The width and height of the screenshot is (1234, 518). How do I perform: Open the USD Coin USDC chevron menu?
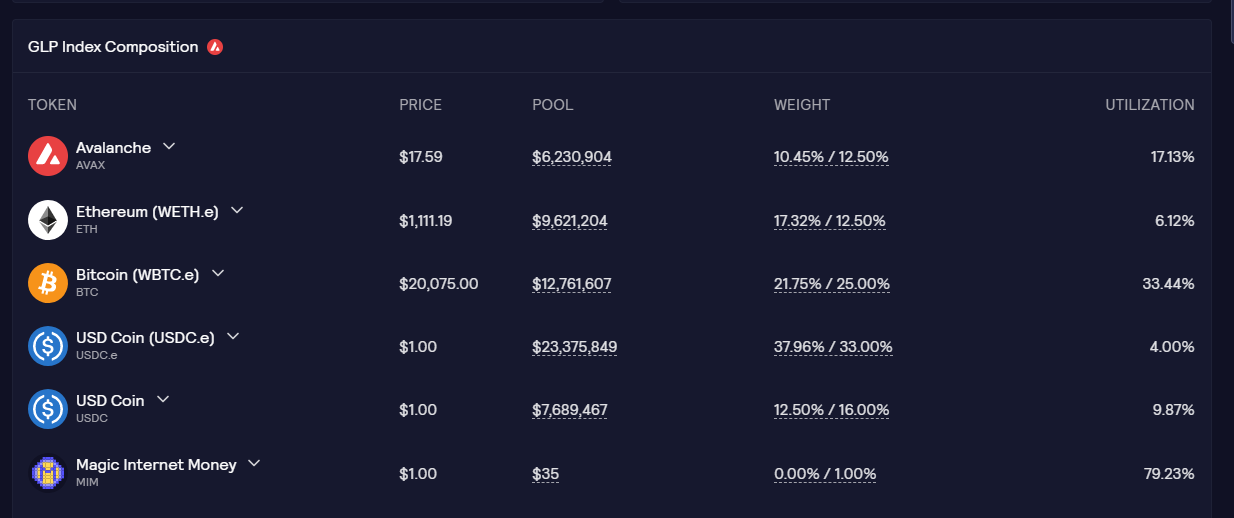click(163, 399)
